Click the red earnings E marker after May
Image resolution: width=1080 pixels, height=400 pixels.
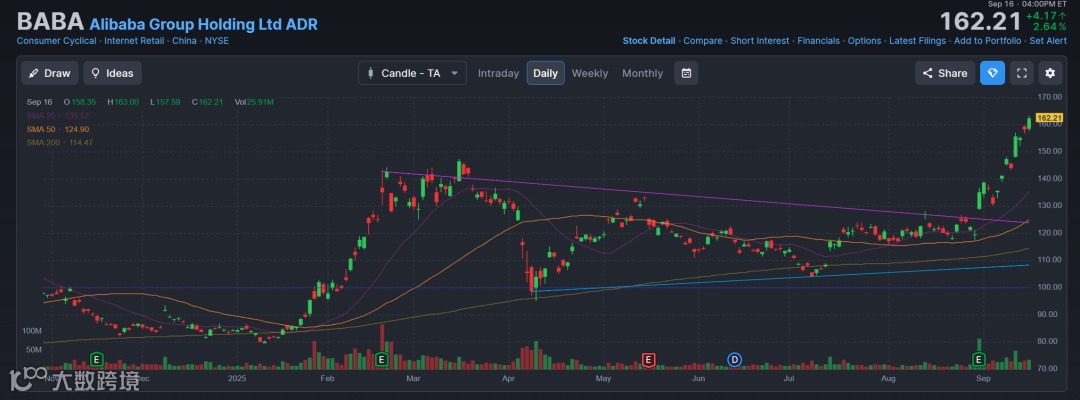(647, 359)
